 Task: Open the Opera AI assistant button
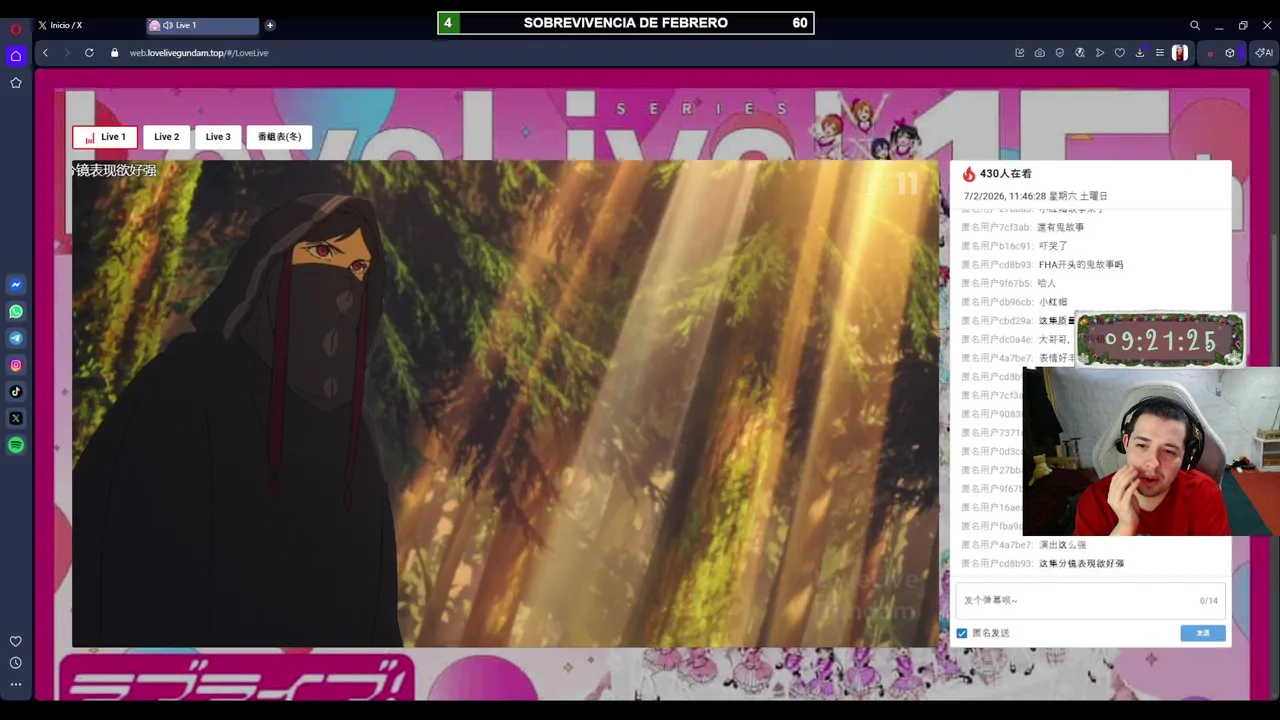coord(1264,53)
